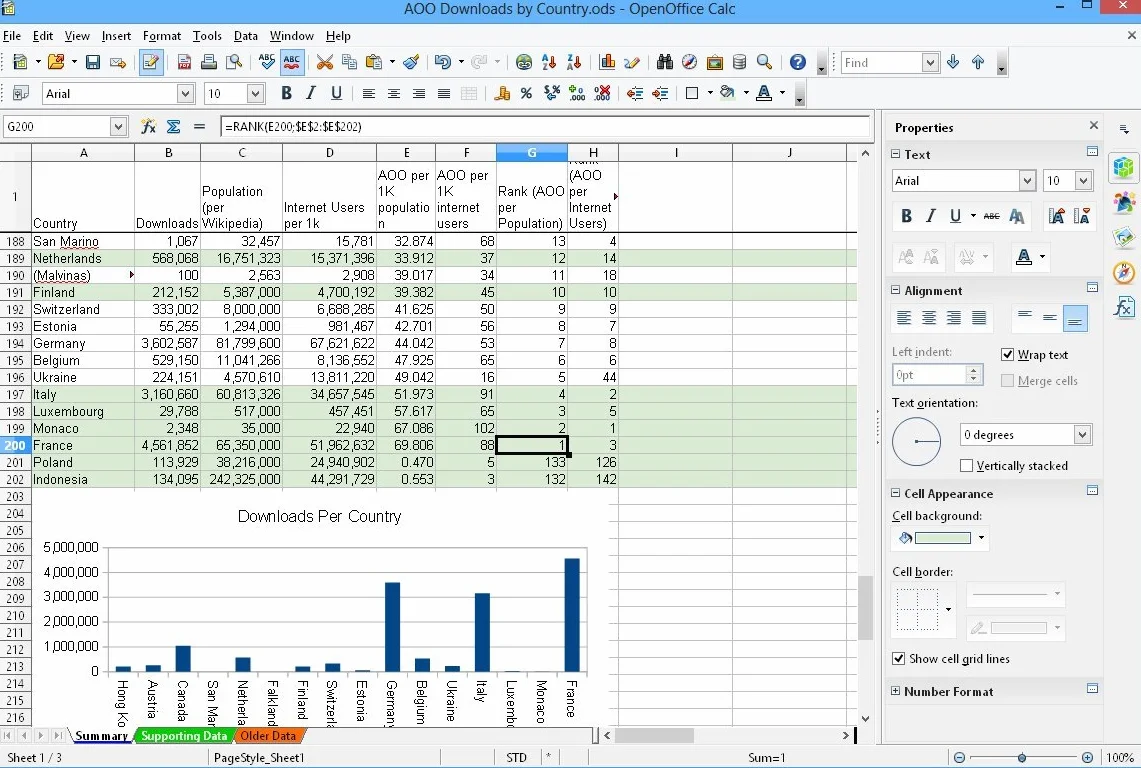Toggle Show cell grid lines checkbox

point(899,658)
